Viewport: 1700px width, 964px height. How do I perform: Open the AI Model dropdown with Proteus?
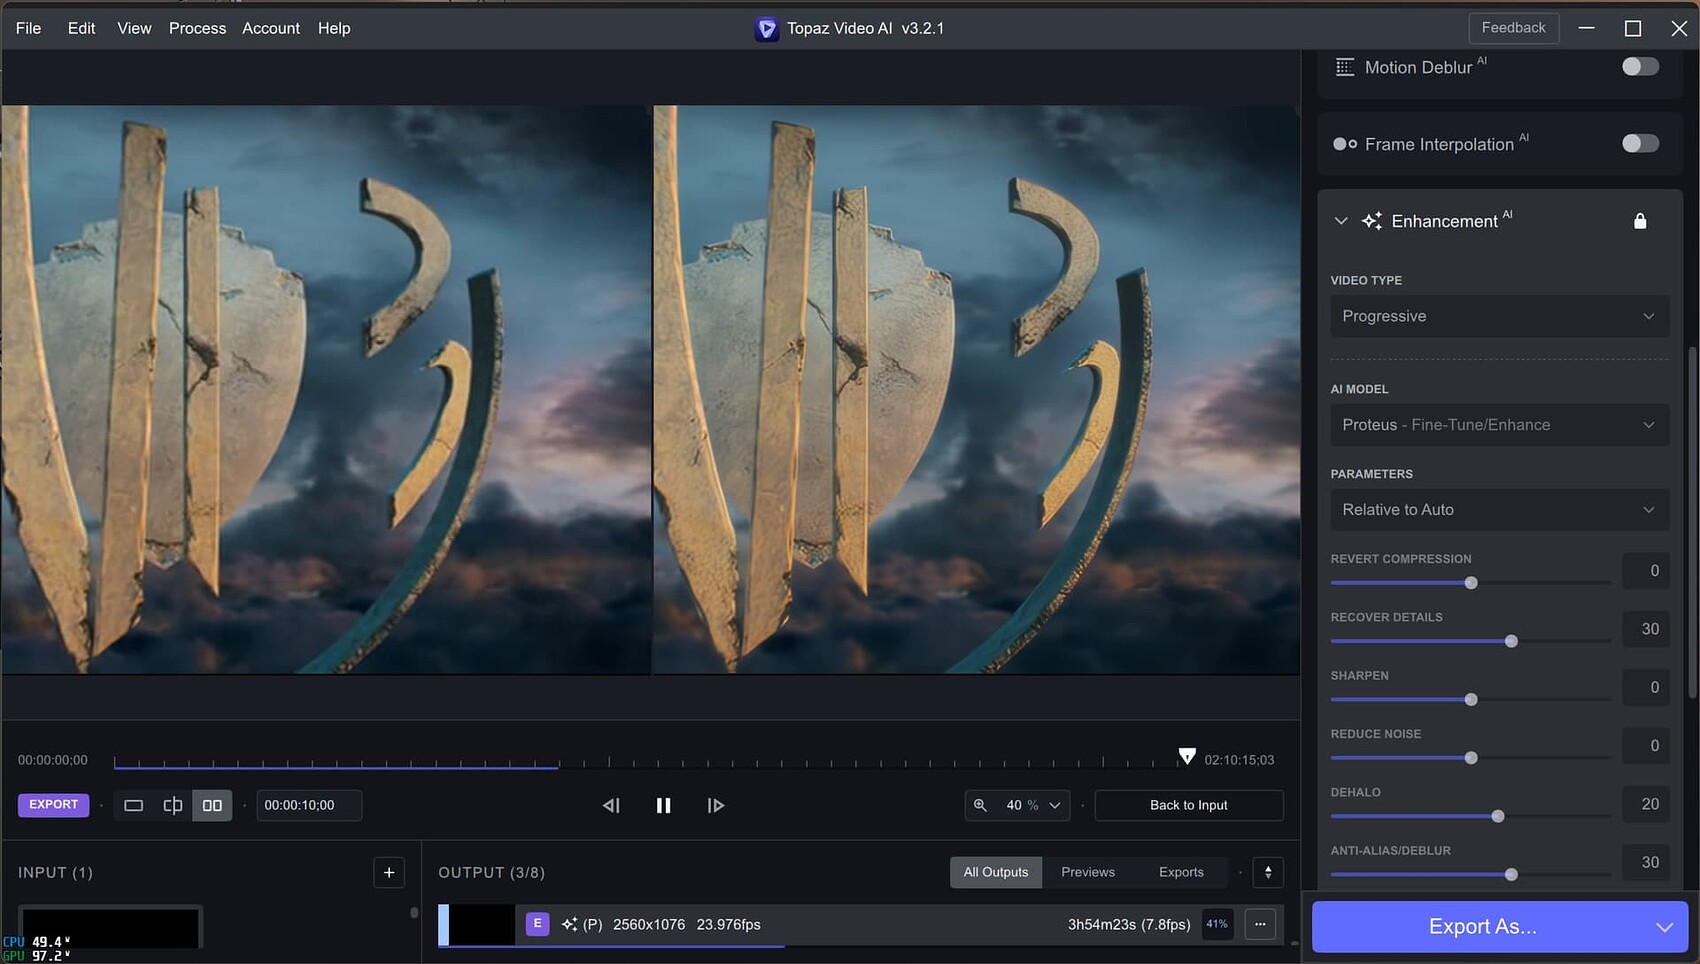click(x=1498, y=425)
